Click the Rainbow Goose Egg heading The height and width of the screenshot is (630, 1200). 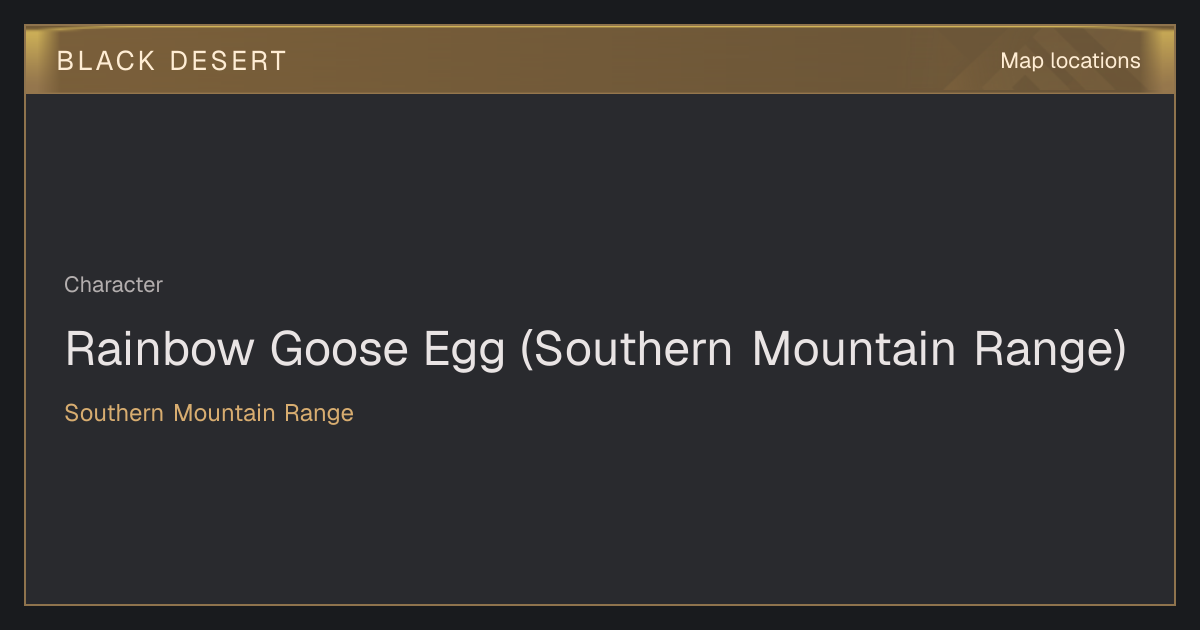pos(596,350)
